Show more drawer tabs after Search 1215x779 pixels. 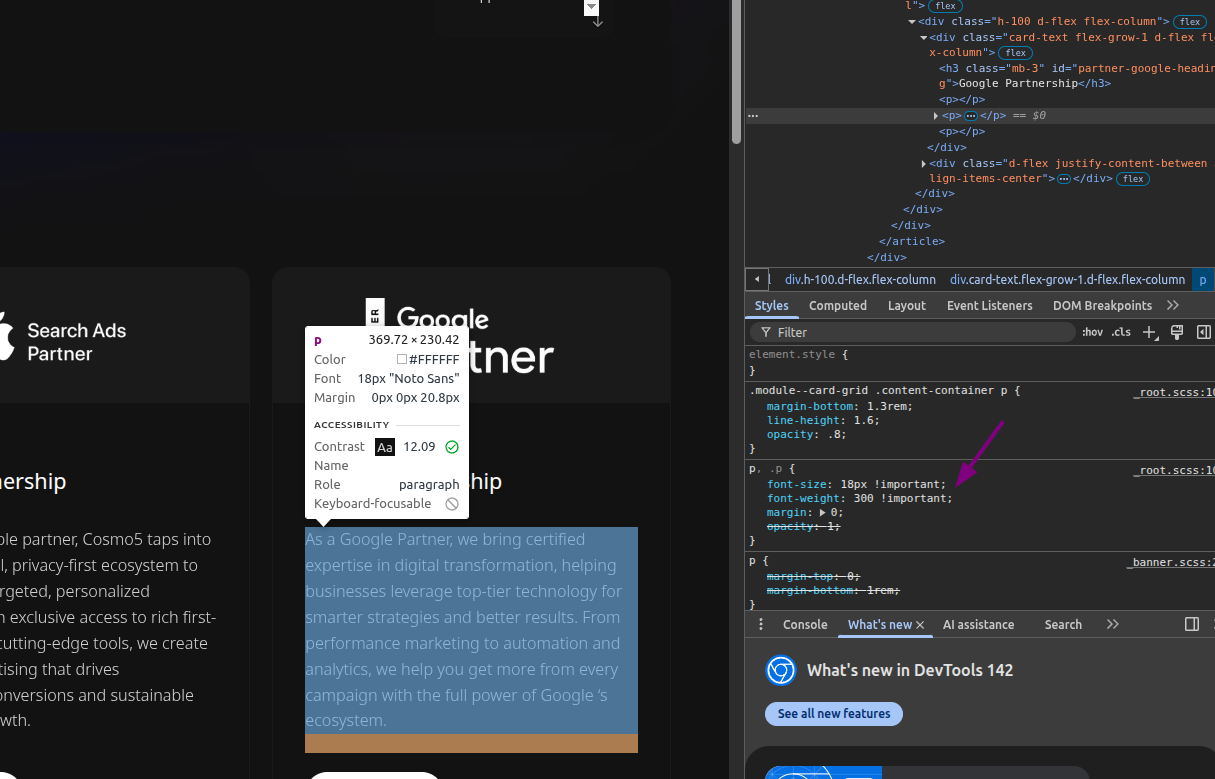(x=1113, y=624)
